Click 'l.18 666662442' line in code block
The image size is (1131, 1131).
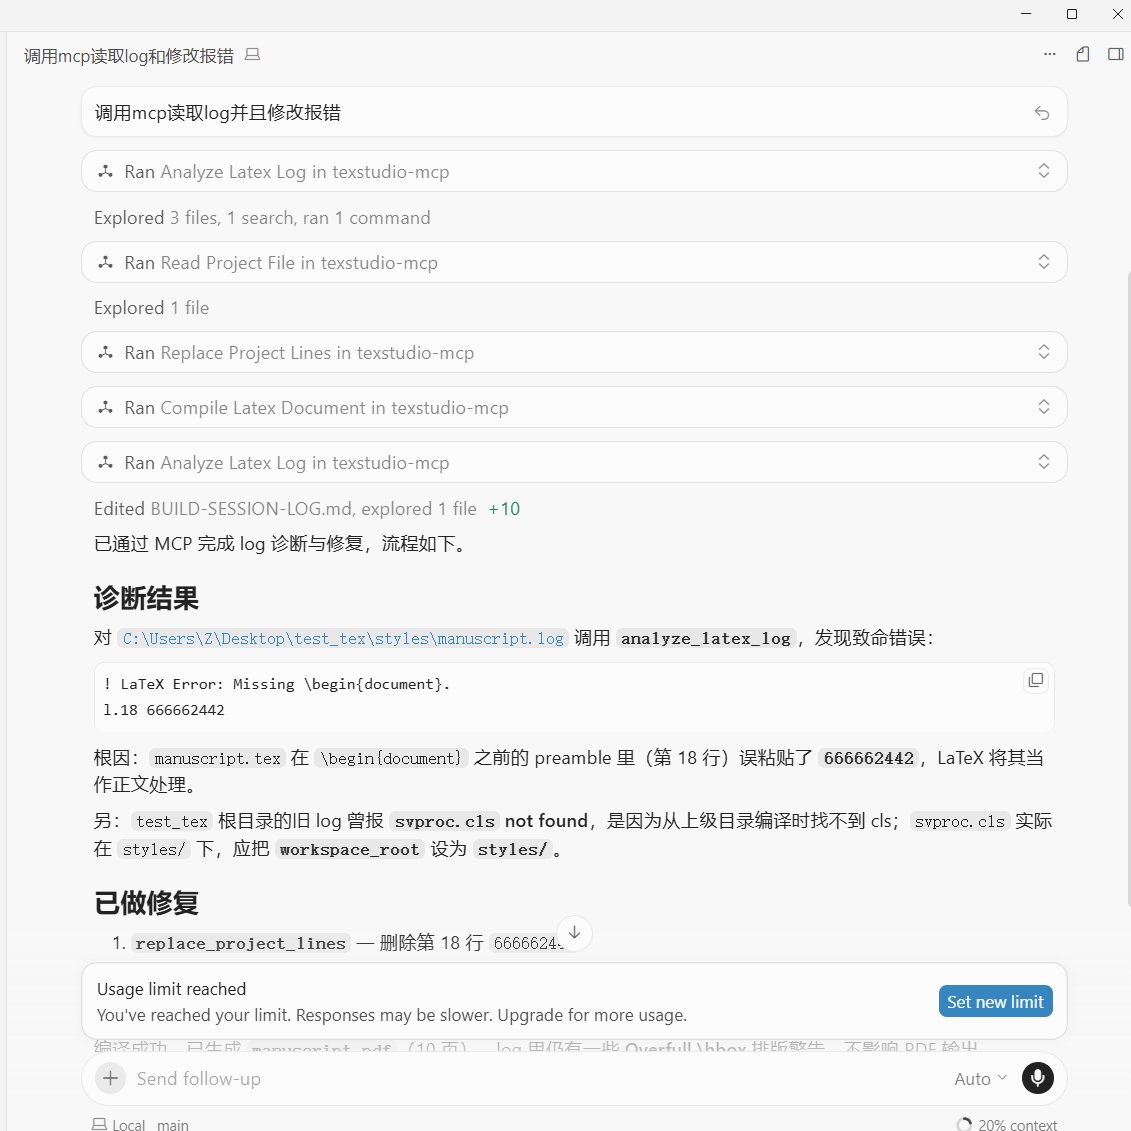tap(164, 710)
